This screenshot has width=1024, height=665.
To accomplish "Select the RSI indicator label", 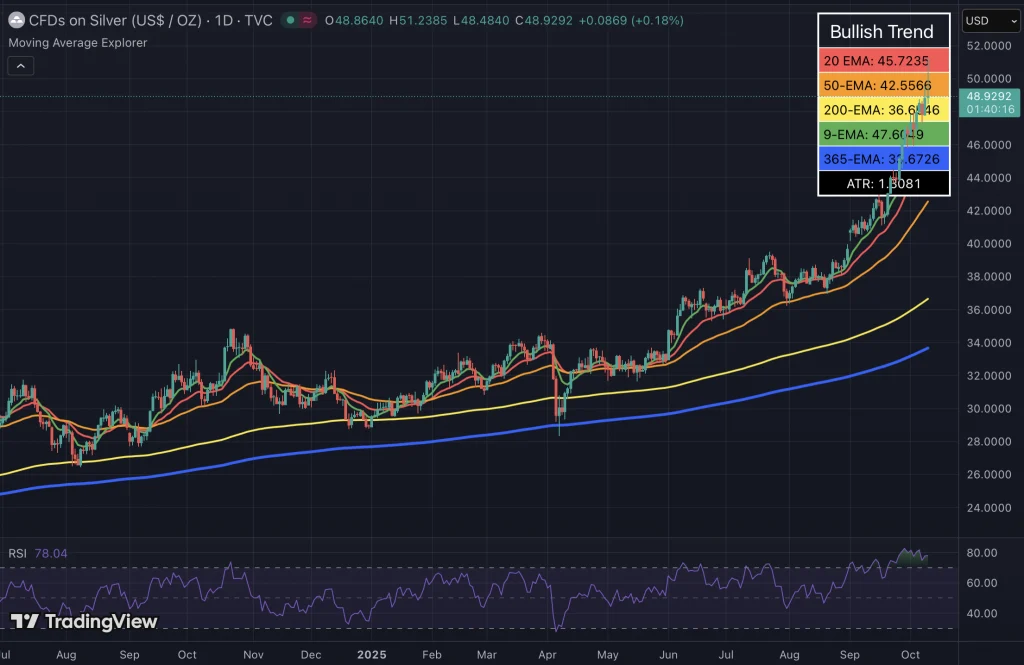I will tap(17, 553).
